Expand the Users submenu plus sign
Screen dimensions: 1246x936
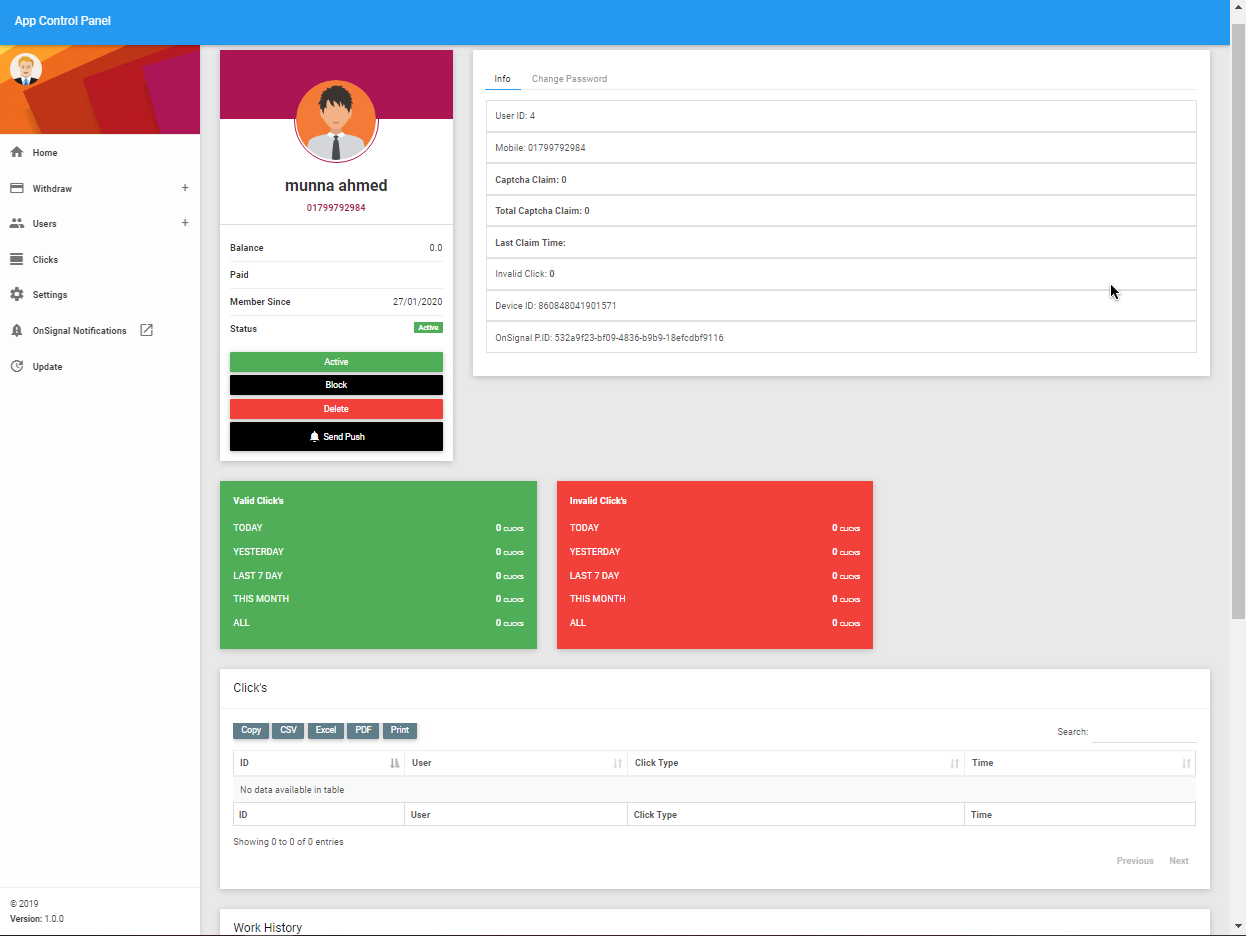point(184,224)
